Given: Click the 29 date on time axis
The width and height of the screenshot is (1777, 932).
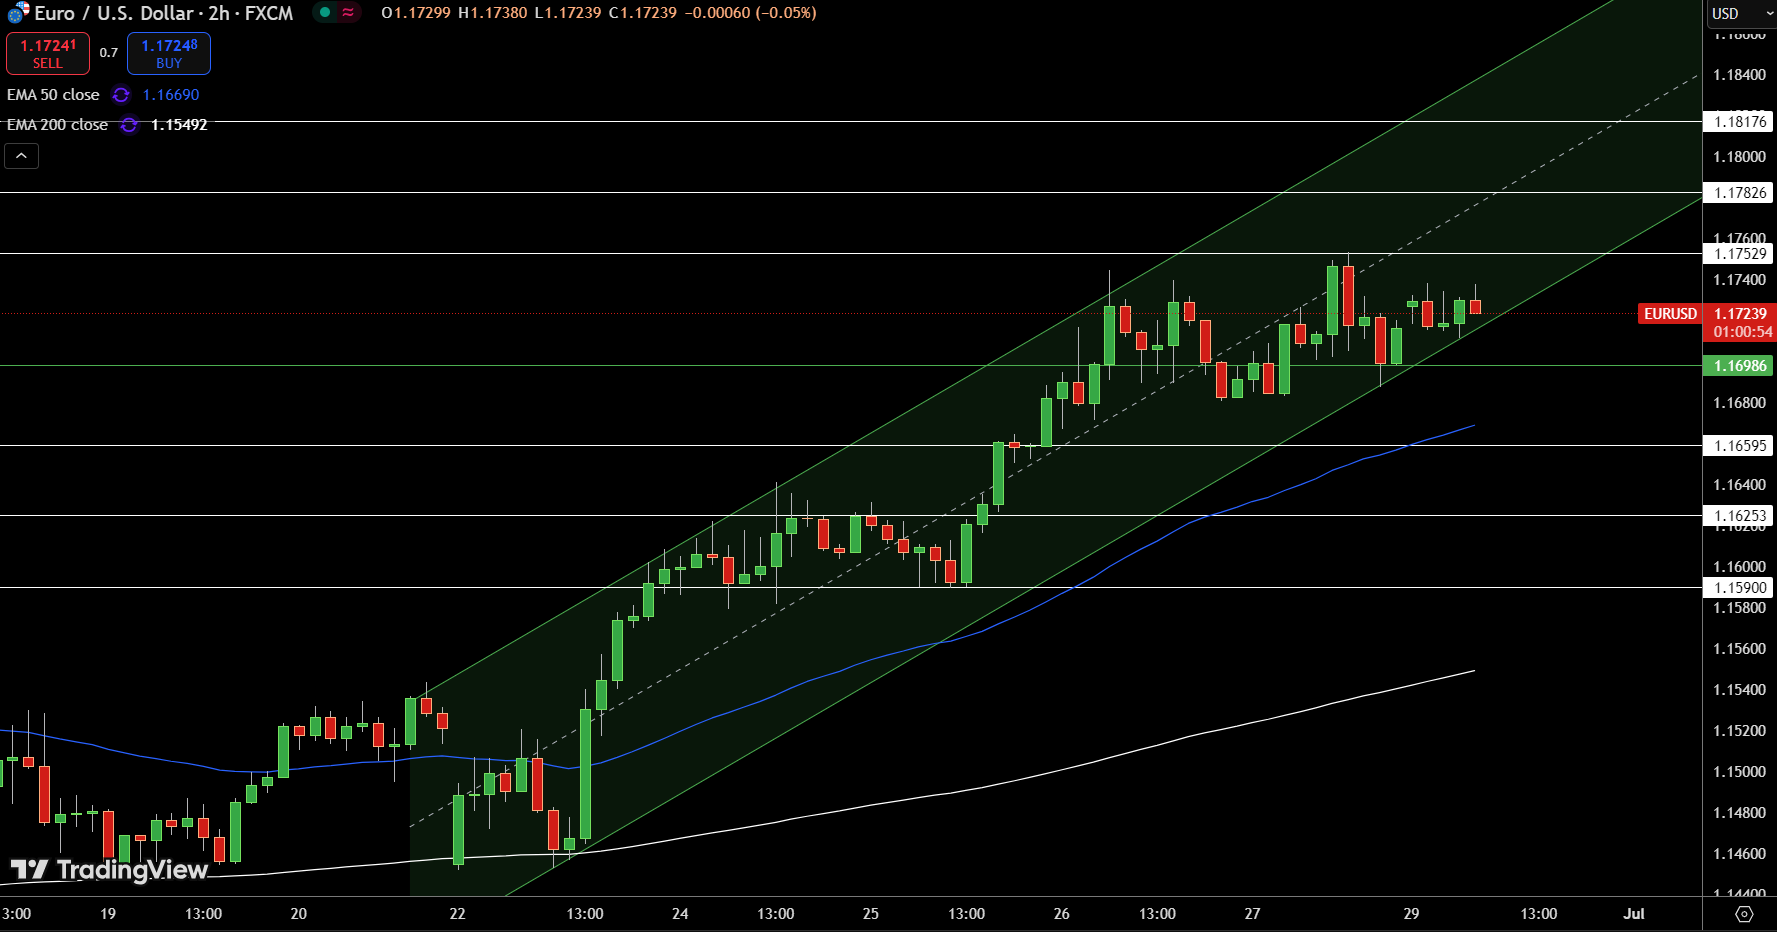Looking at the screenshot, I should tap(1411, 914).
